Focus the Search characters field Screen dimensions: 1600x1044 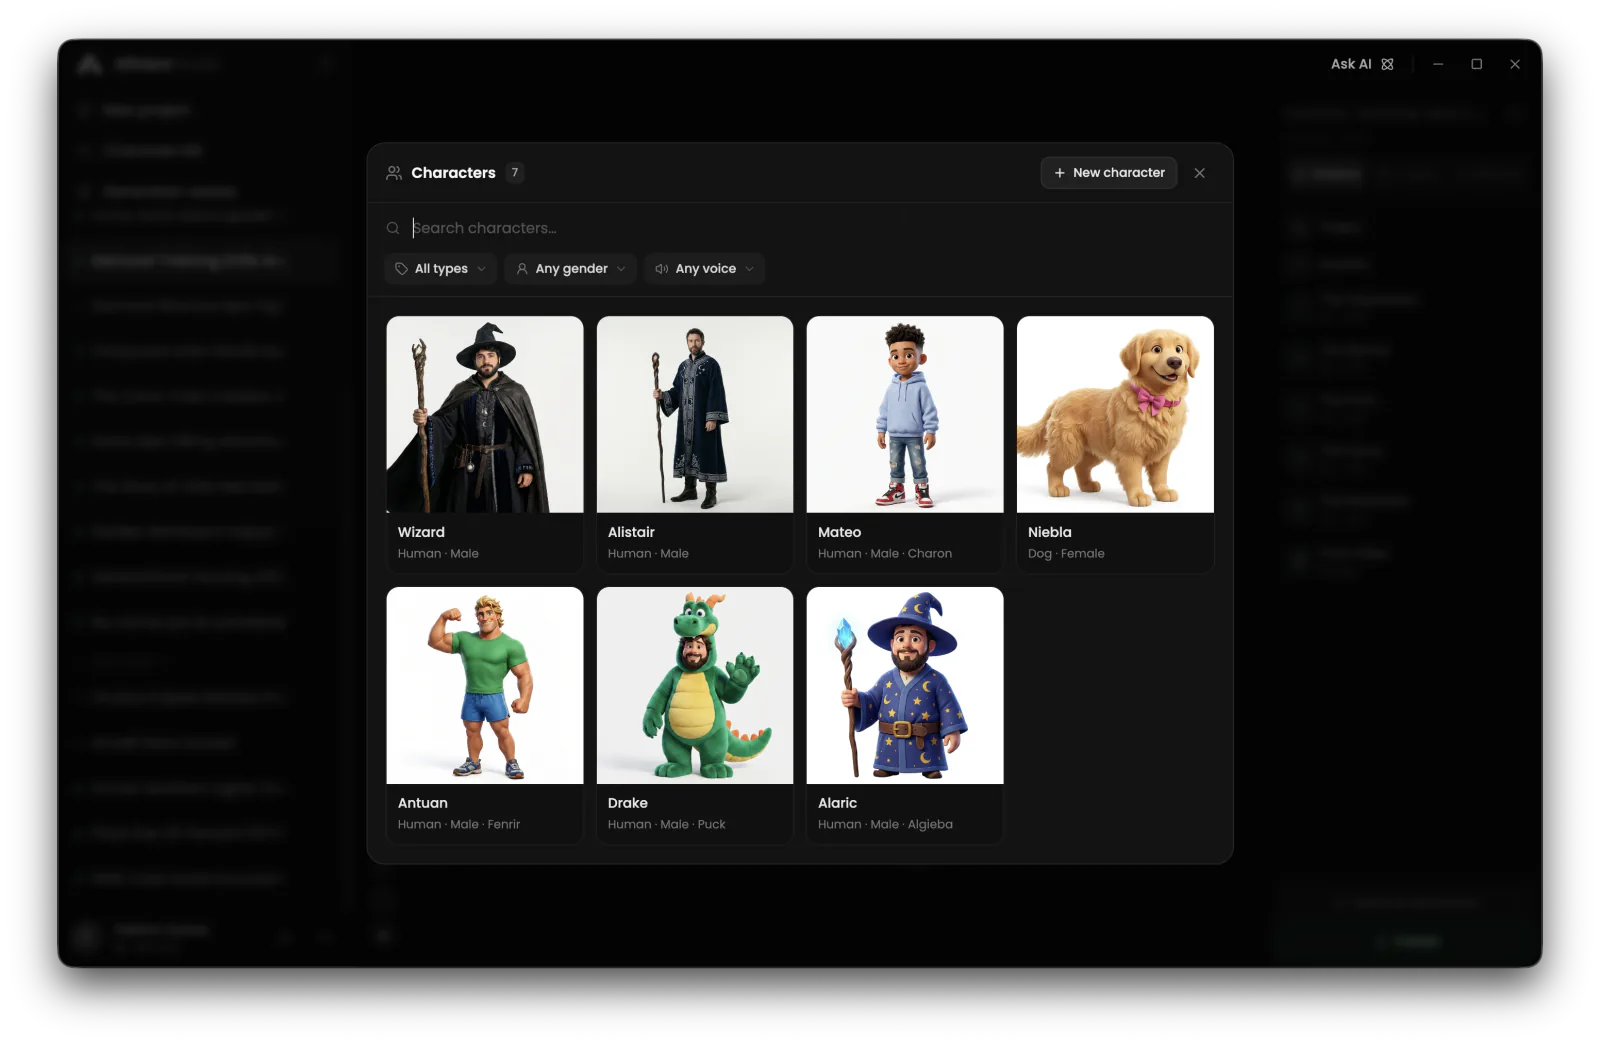(x=800, y=228)
